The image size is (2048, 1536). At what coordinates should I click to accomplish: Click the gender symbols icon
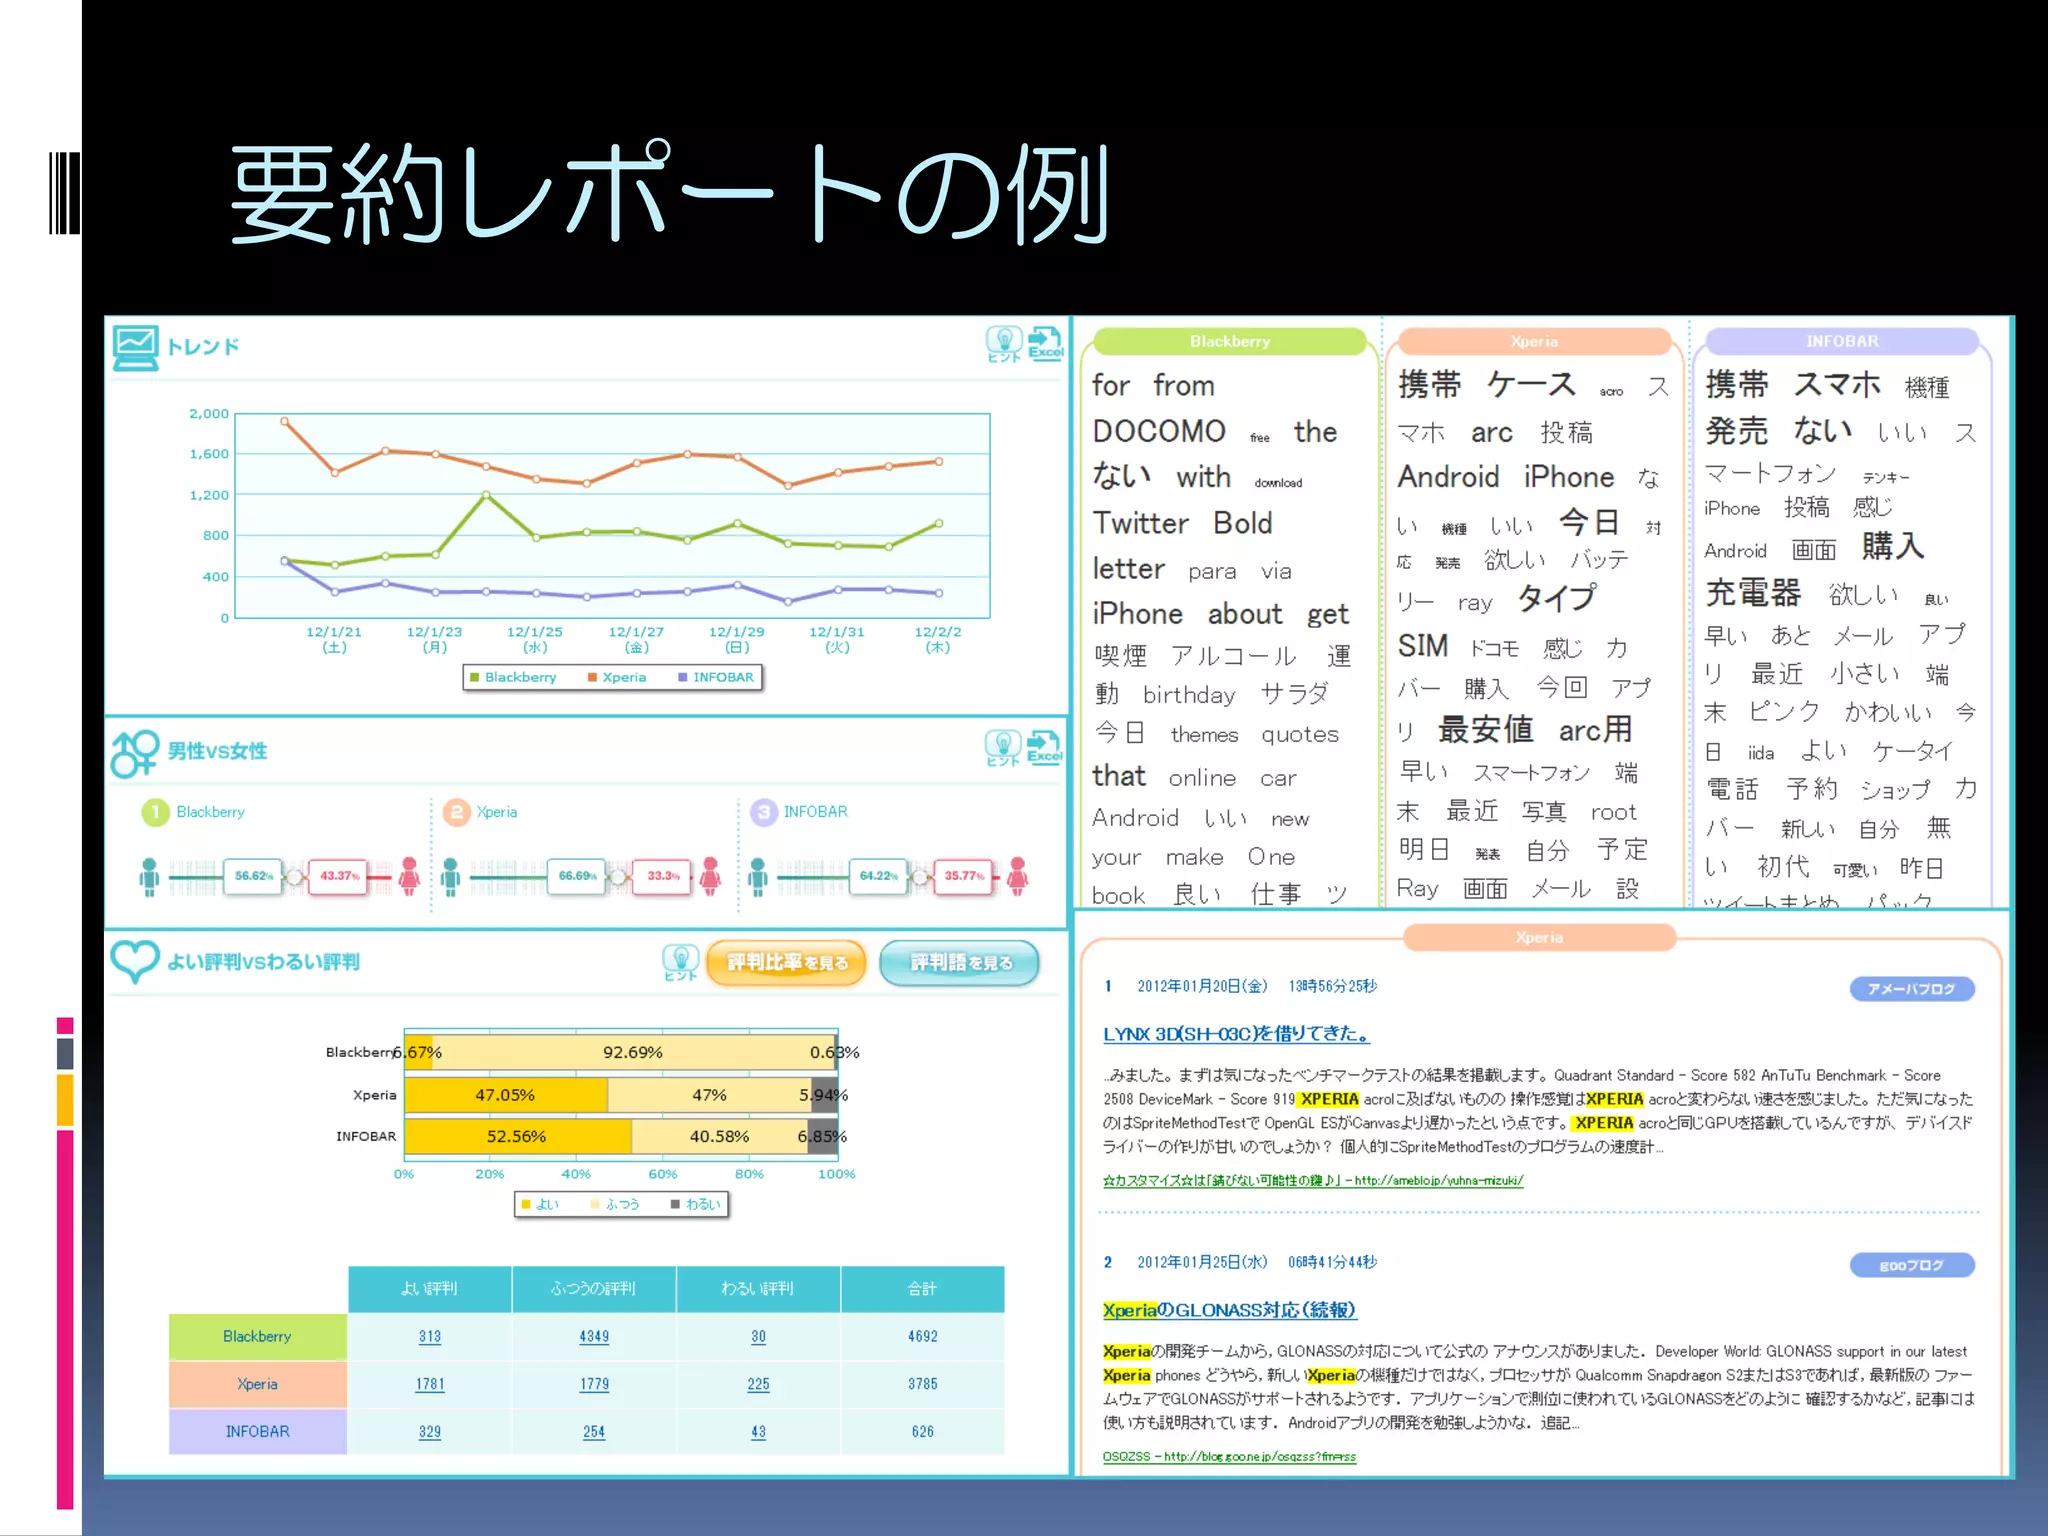135,752
